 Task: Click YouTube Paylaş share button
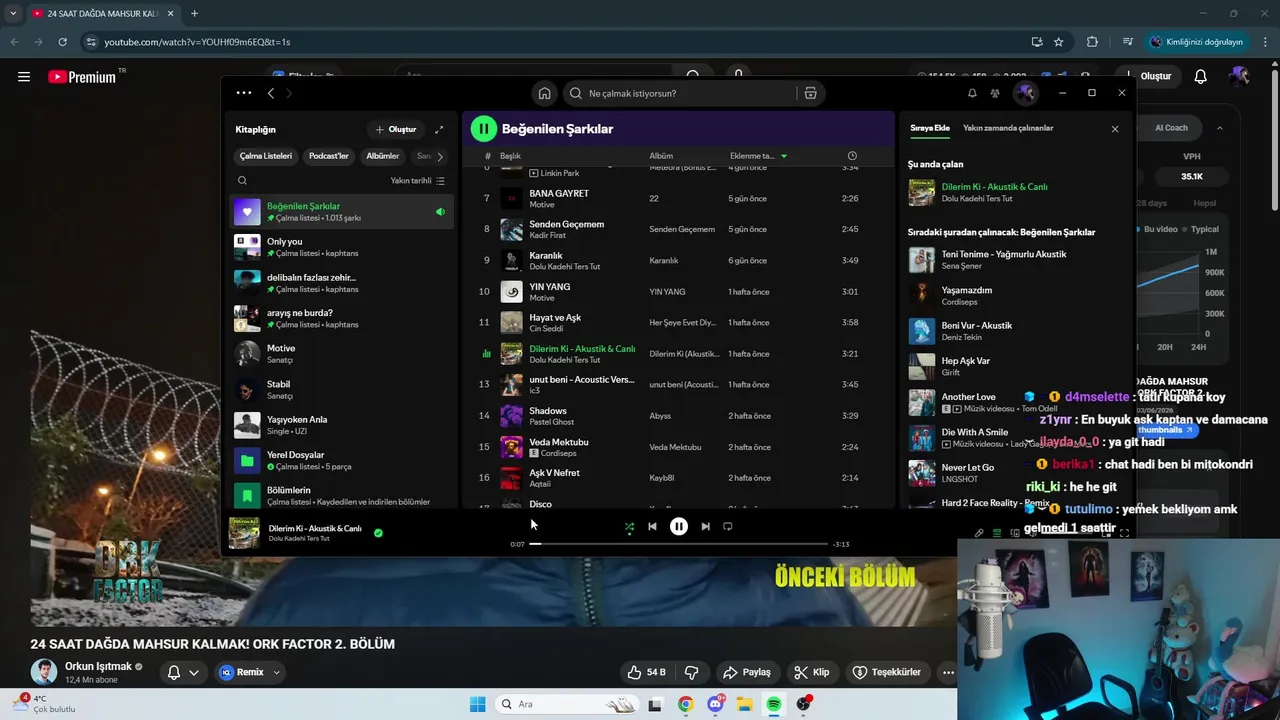click(747, 672)
